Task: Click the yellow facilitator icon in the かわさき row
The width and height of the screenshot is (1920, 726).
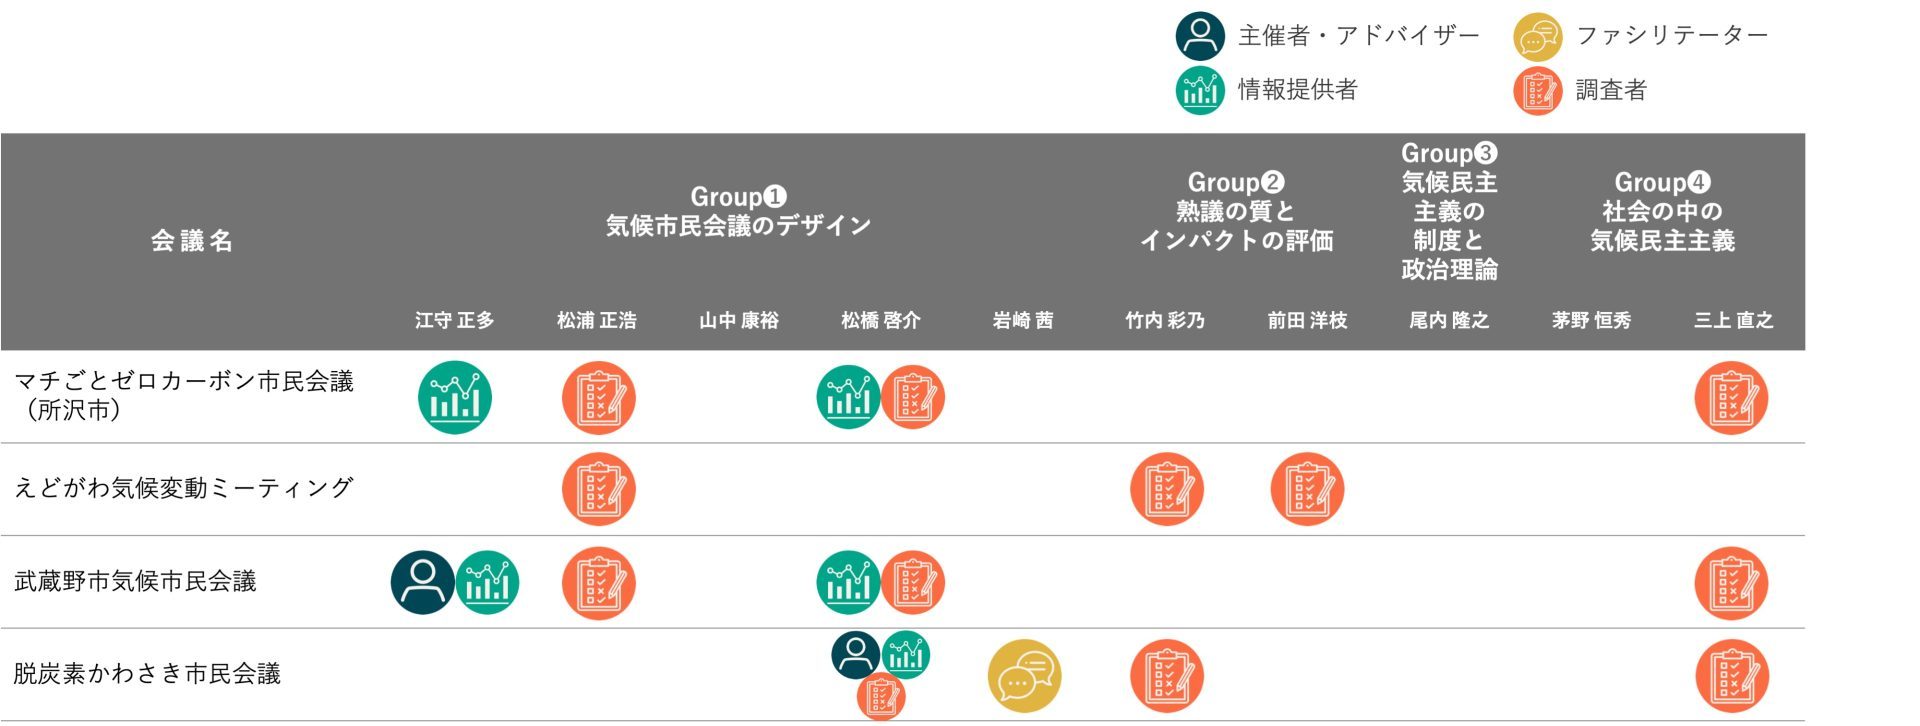Action: (x=1024, y=676)
